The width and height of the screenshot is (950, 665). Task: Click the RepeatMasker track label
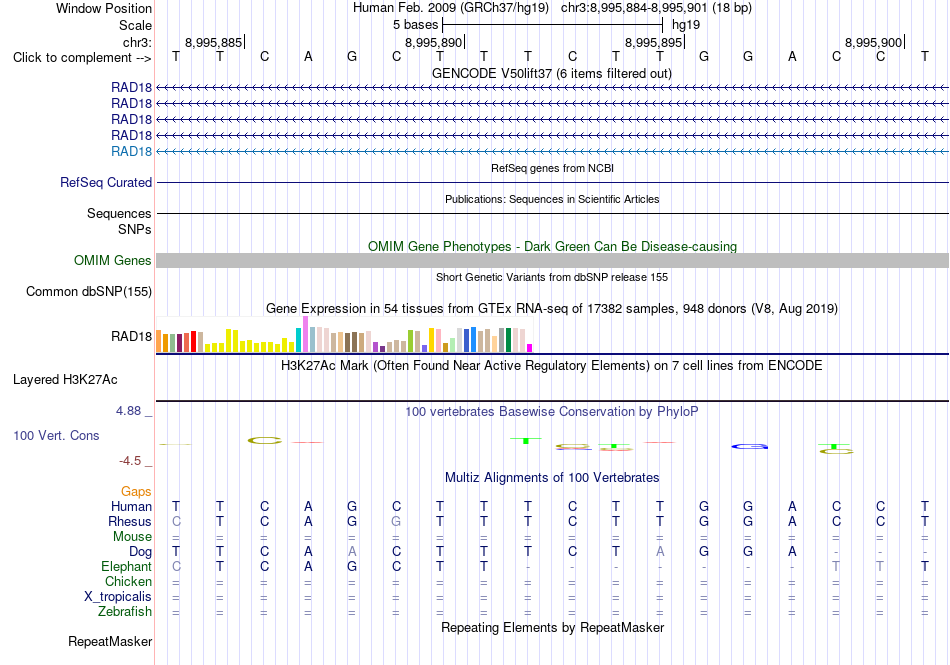[110, 641]
